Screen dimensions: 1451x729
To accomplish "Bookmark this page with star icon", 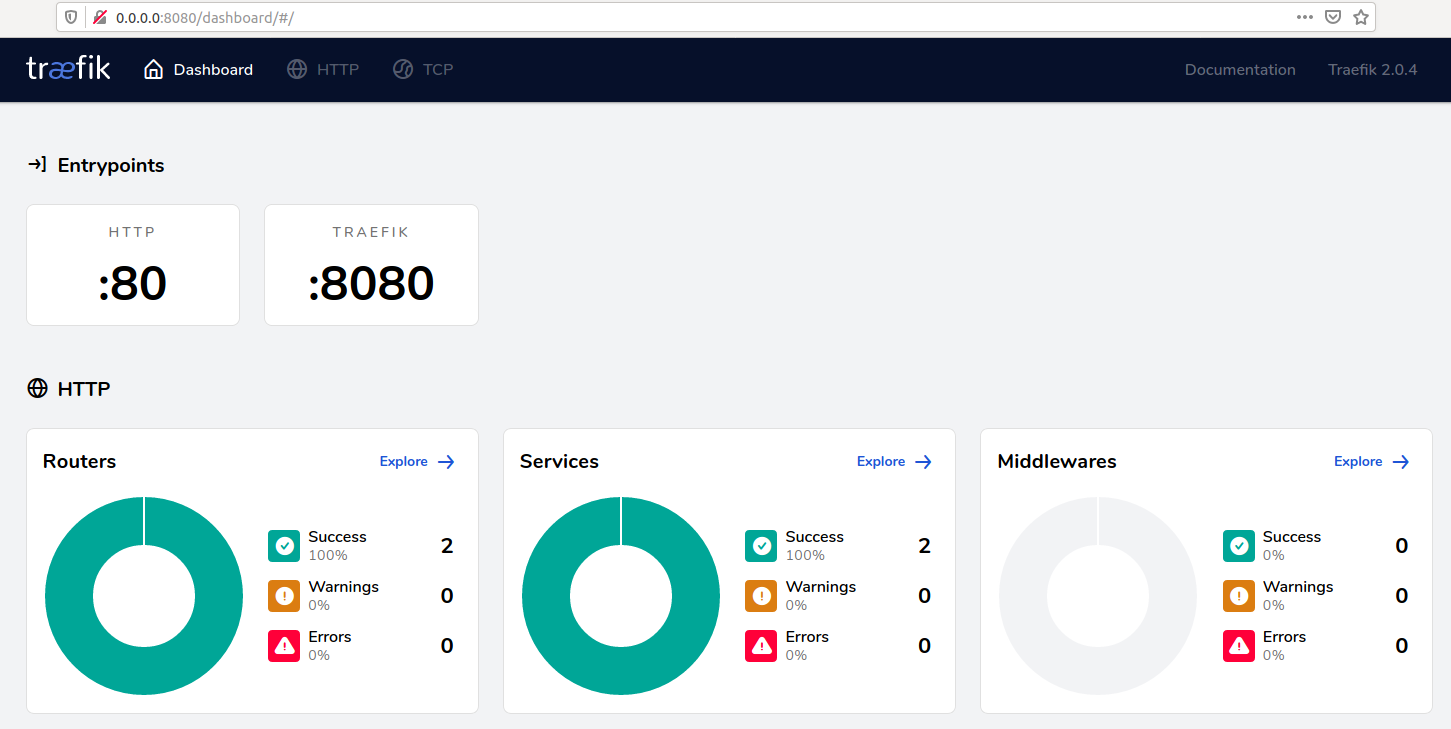I will 1361,17.
